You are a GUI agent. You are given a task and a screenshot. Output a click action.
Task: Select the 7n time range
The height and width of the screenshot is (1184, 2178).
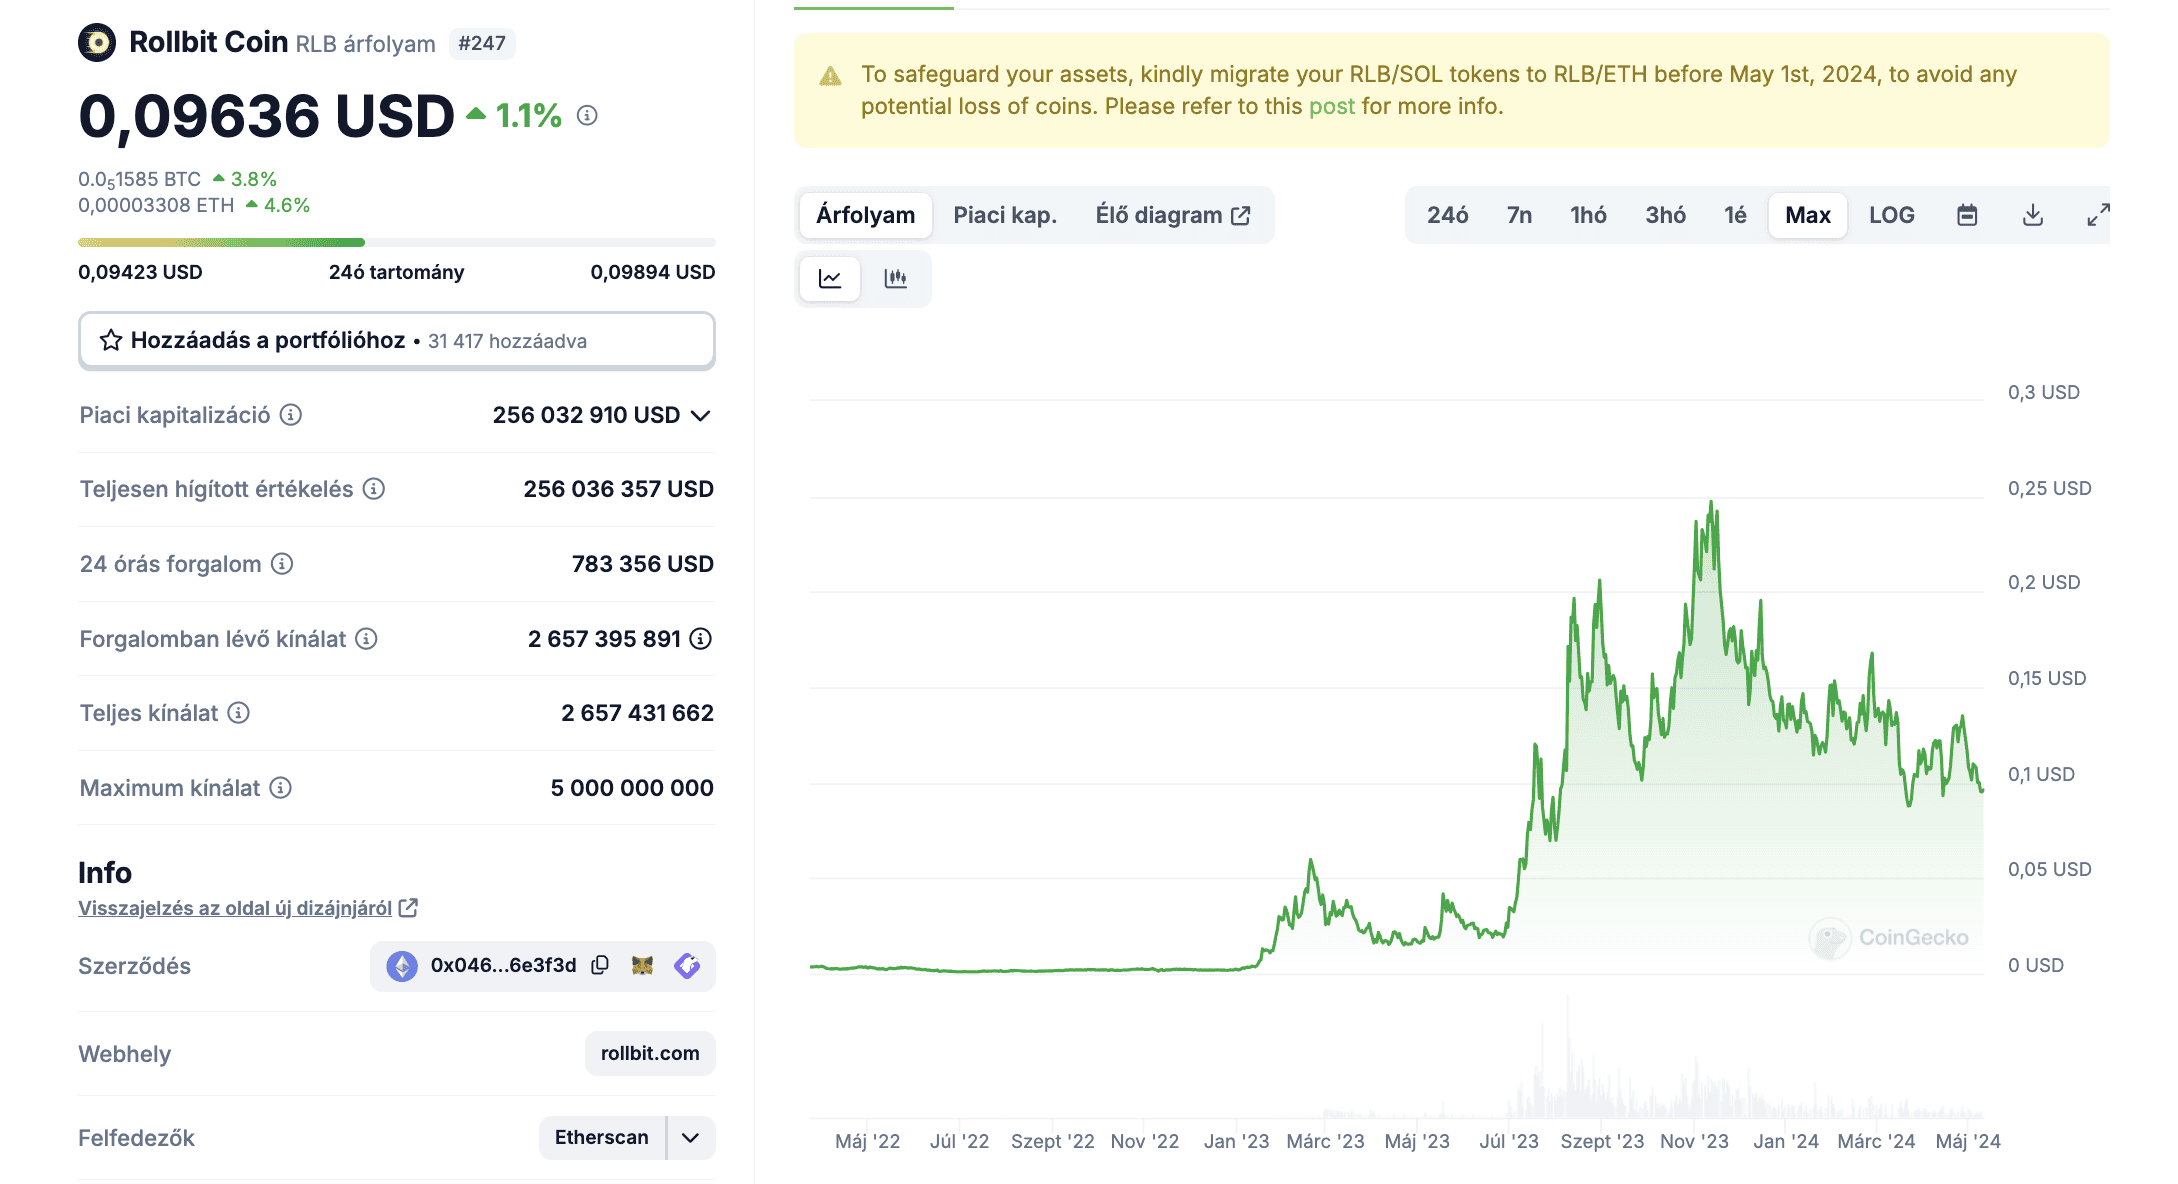[x=1519, y=215]
